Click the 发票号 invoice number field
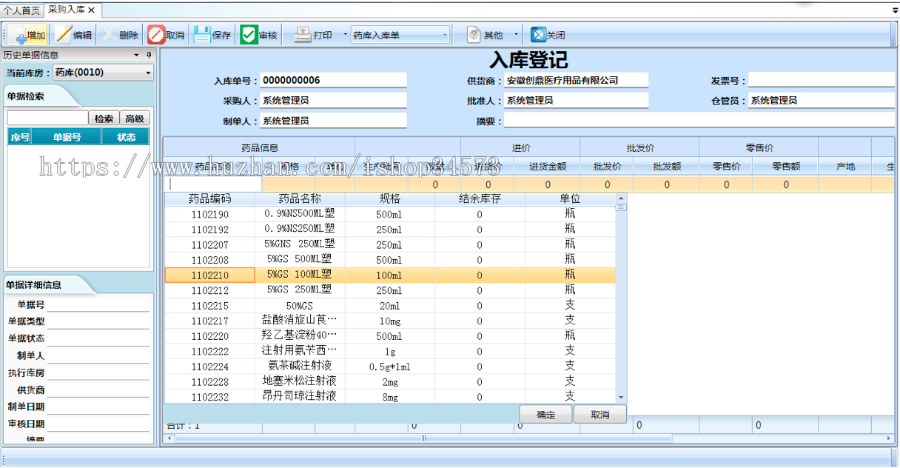This screenshot has width=900, height=468. tap(821, 80)
